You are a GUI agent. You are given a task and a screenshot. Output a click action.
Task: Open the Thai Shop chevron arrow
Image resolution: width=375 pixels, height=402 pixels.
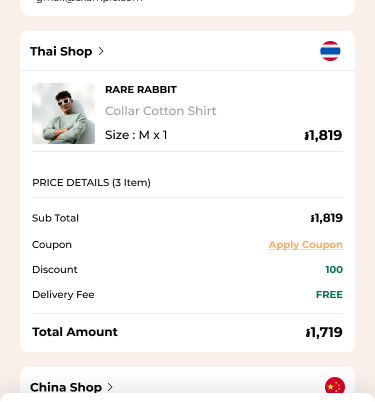(x=101, y=51)
